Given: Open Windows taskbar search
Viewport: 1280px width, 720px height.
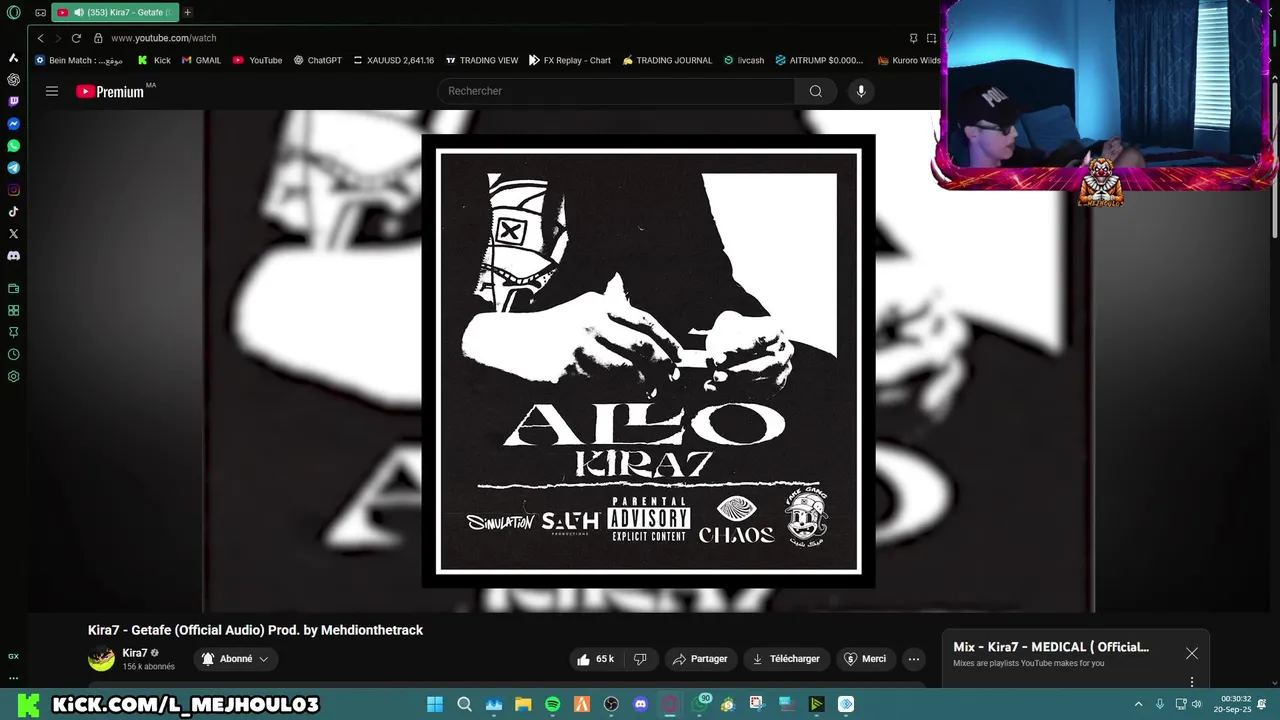Looking at the screenshot, I should (464, 704).
